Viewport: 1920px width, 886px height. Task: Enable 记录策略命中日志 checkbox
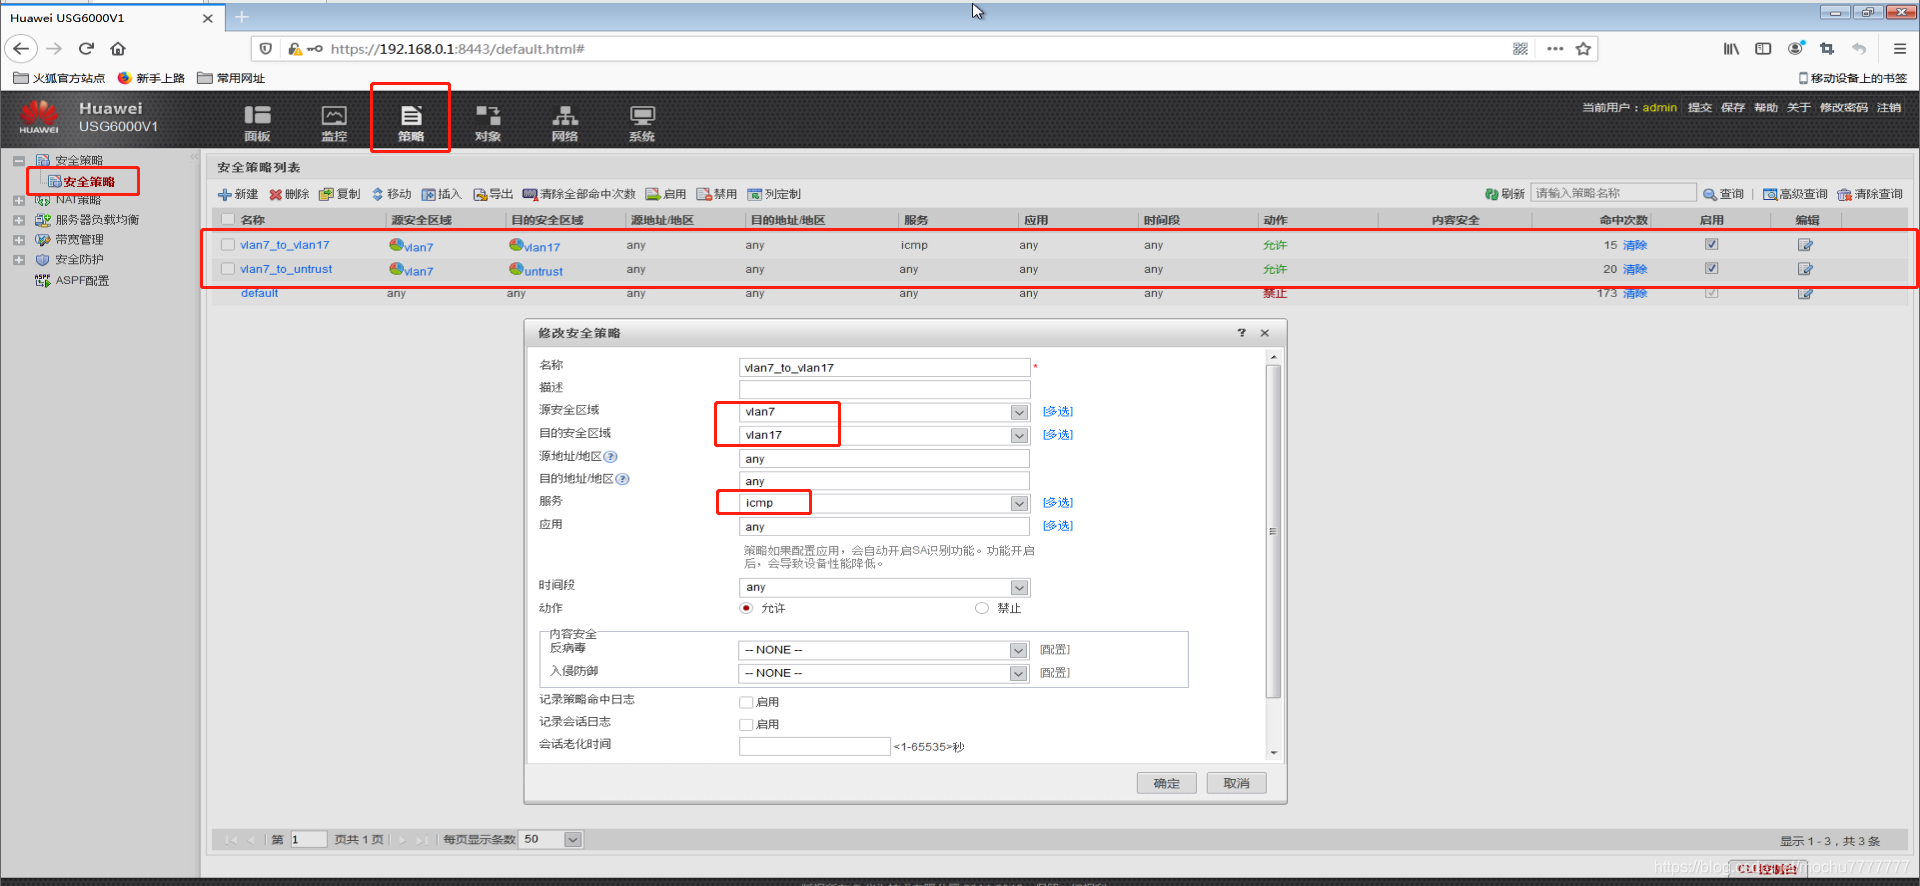tap(746, 702)
